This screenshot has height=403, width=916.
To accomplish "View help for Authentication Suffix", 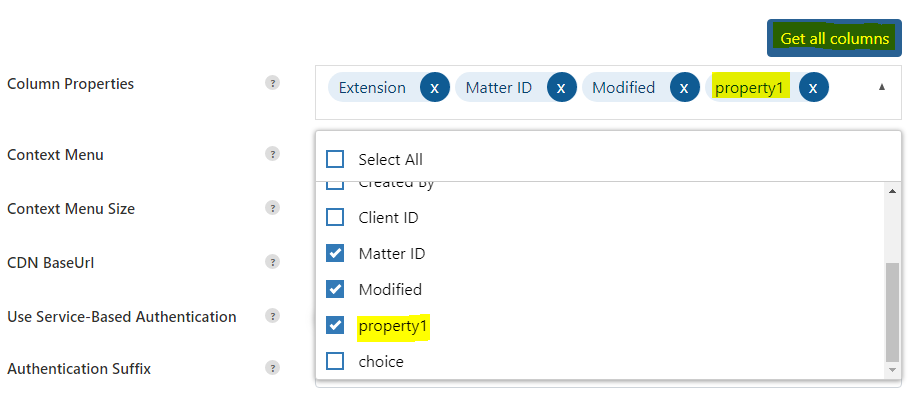I will point(272,368).
